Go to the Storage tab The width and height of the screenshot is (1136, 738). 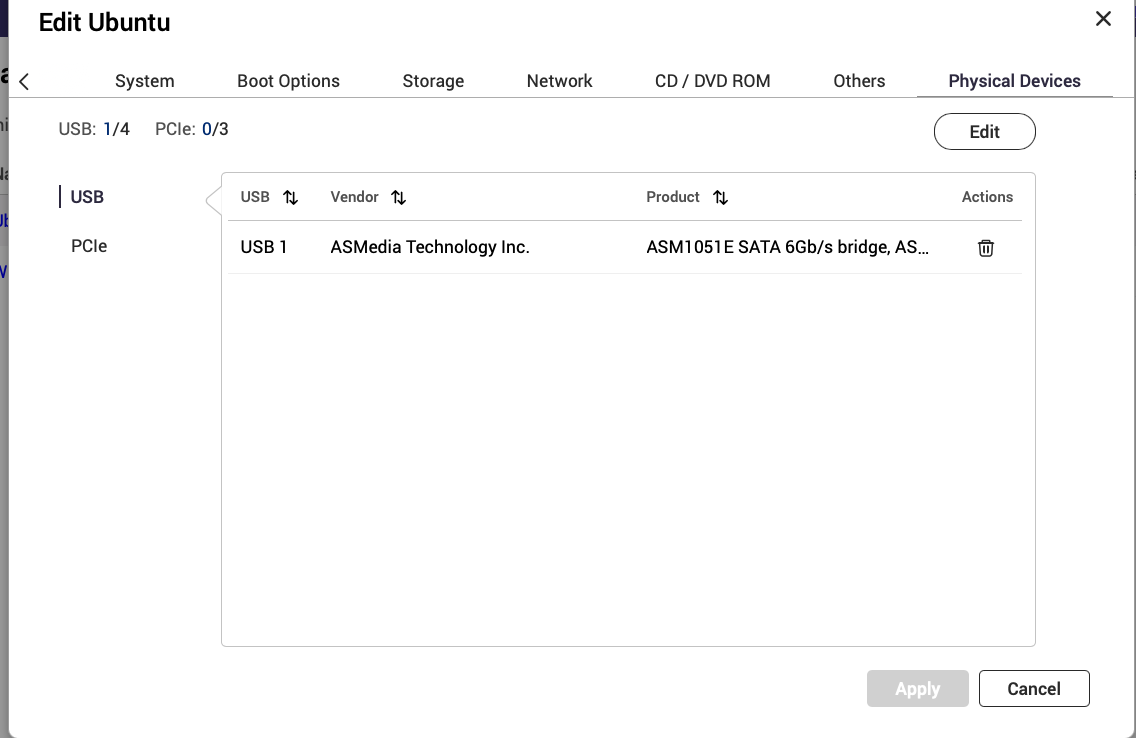point(433,81)
